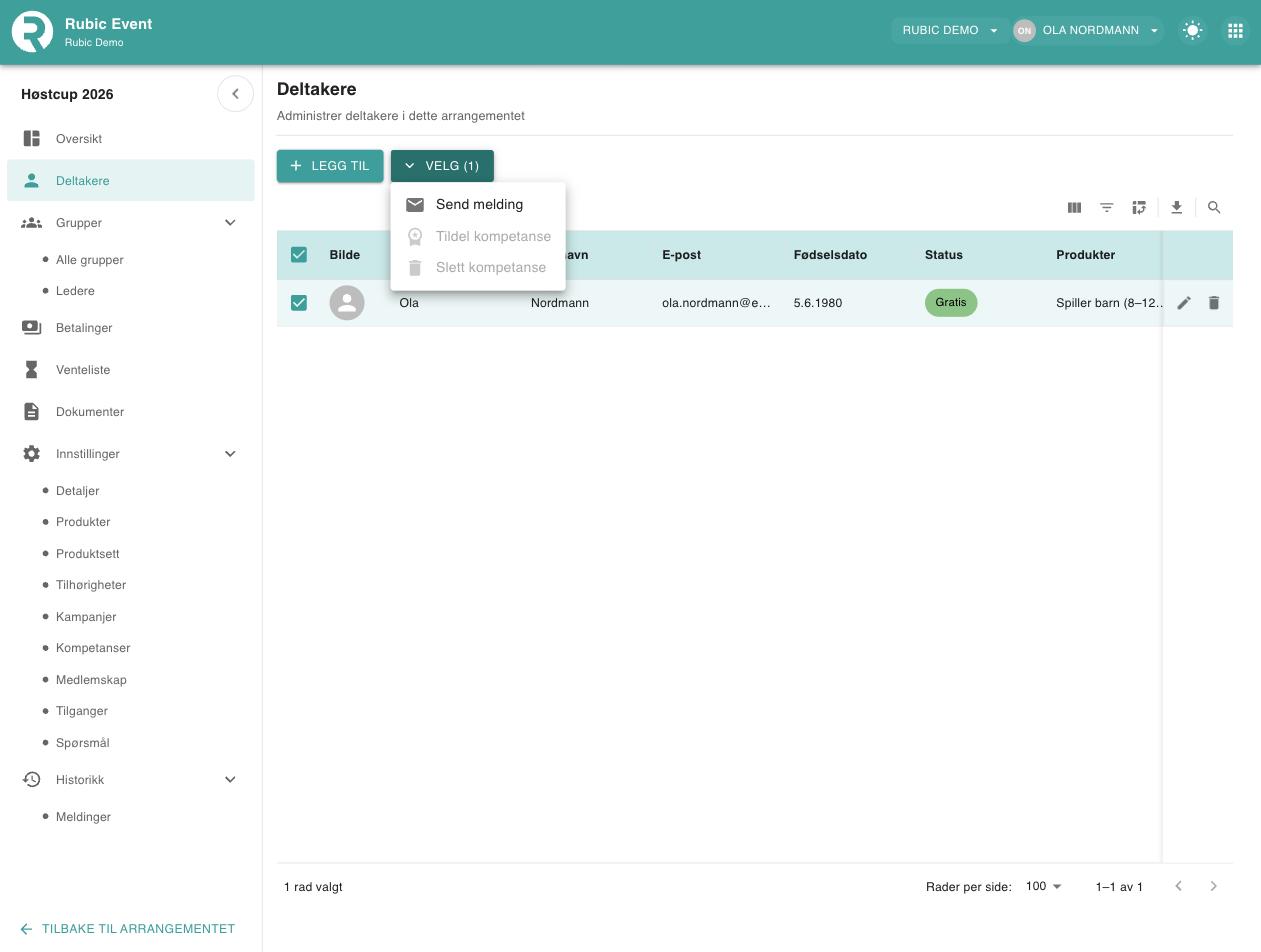The height and width of the screenshot is (952, 1261).
Task: Click Ola's profile picture avatar
Action: coord(347,303)
